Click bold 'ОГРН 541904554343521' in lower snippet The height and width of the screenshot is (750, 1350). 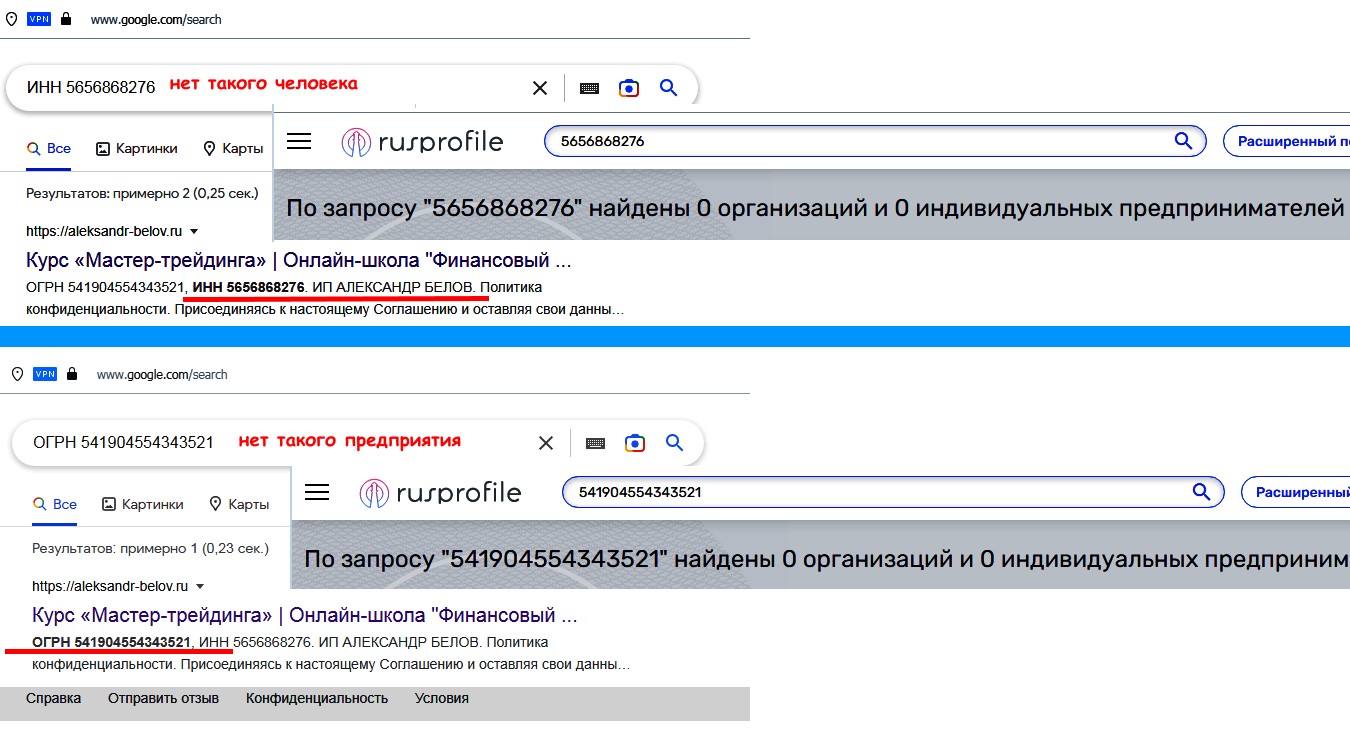point(111,642)
